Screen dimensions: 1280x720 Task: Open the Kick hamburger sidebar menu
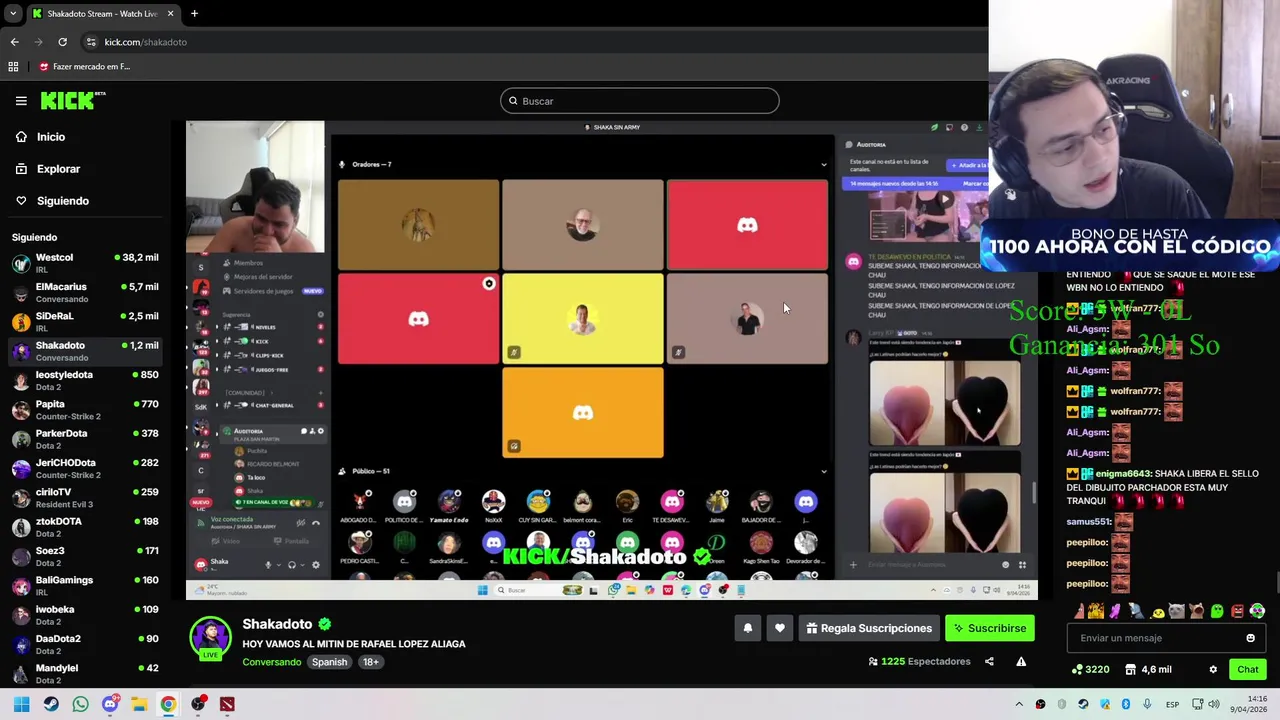[21, 101]
